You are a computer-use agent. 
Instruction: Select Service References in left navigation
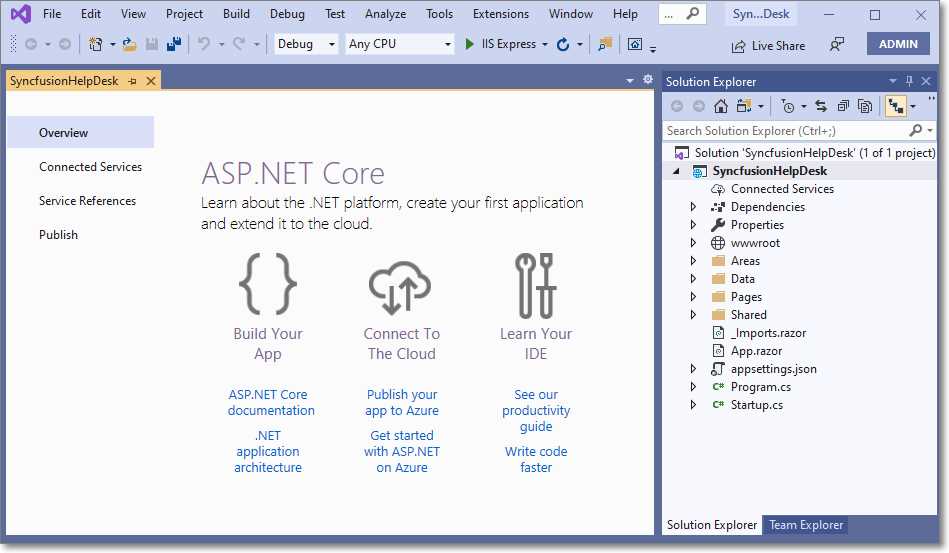87,201
